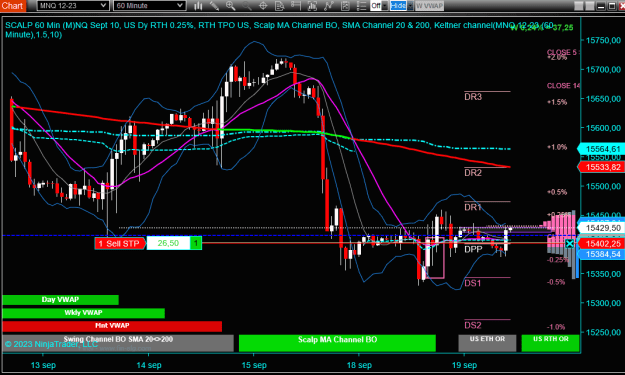Viewport: 625px width, 375px height.
Task: Click the second link square button
Action: tap(589, 6)
